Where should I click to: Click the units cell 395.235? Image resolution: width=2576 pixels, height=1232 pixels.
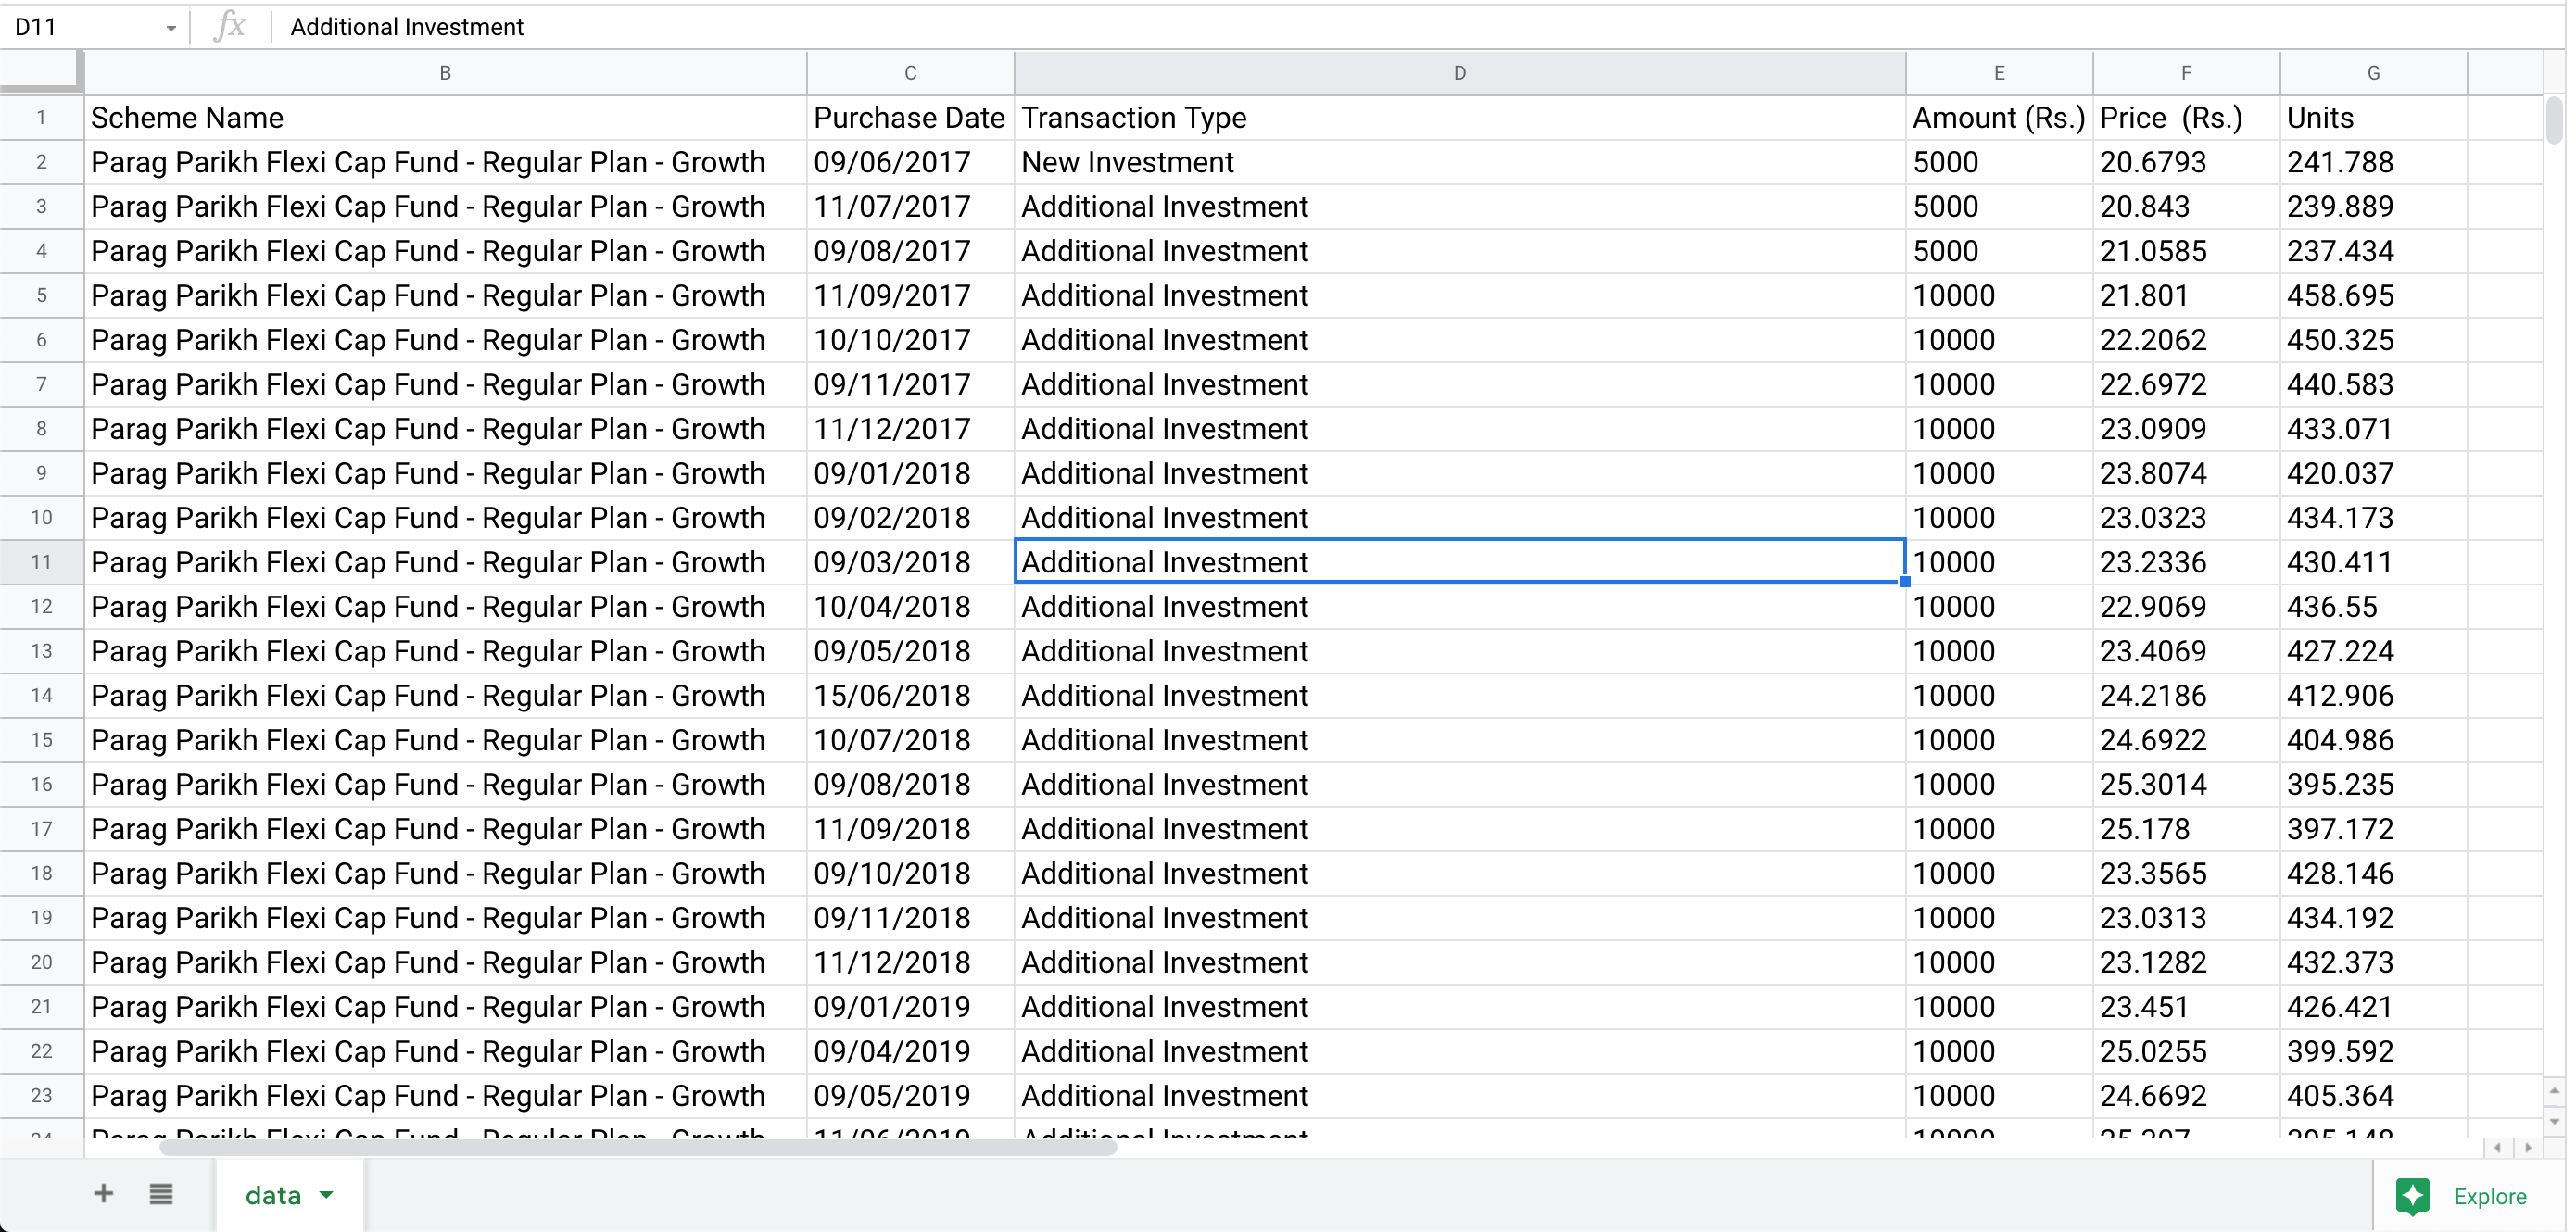pos(2373,785)
